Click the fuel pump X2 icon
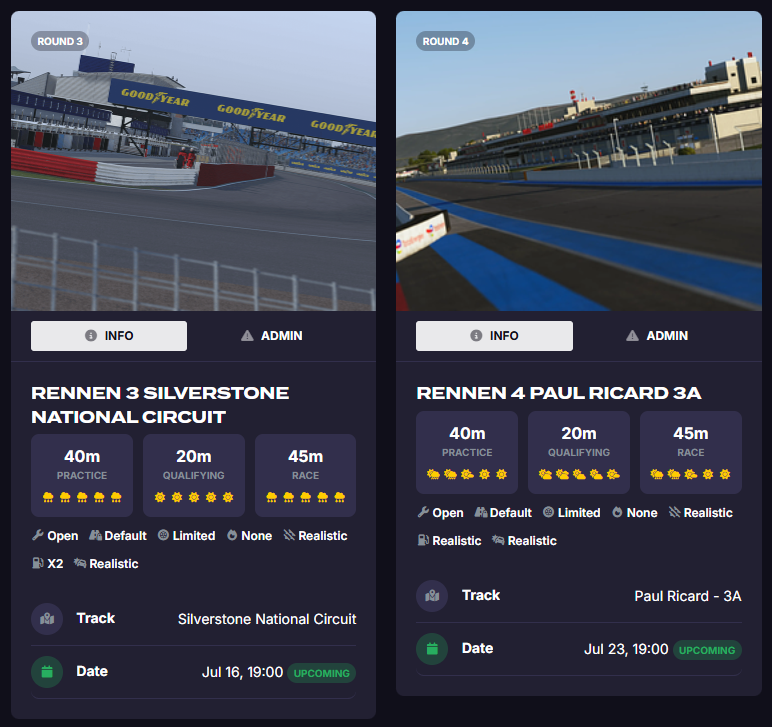This screenshot has height=727, width=772. click(x=37, y=563)
